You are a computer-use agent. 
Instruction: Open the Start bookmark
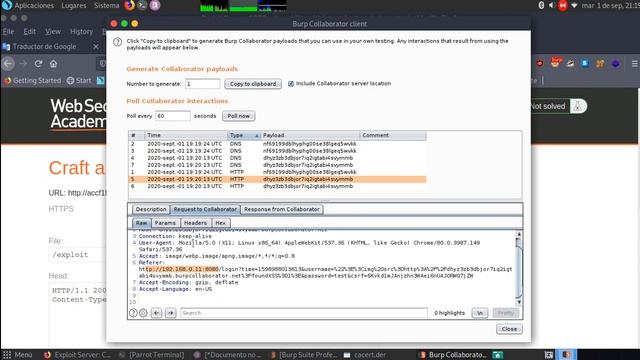click(79, 80)
